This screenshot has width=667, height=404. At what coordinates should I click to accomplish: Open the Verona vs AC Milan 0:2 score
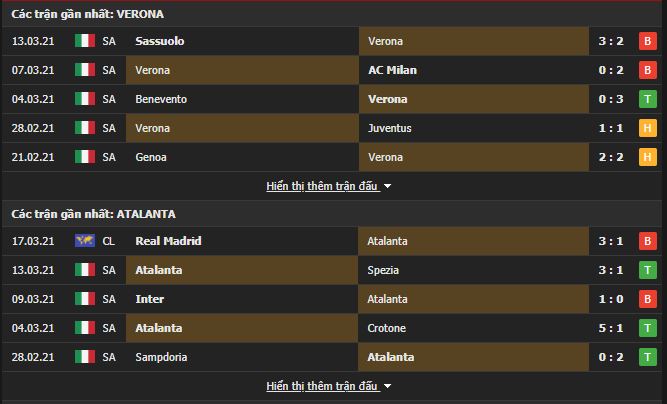(x=611, y=70)
